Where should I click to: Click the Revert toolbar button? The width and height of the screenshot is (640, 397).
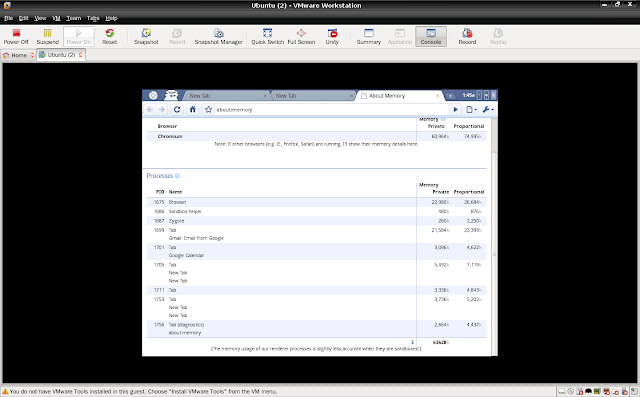point(177,37)
